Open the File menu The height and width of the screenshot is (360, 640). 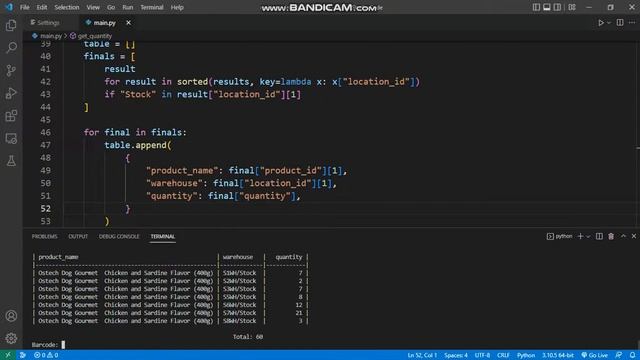coord(24,7)
